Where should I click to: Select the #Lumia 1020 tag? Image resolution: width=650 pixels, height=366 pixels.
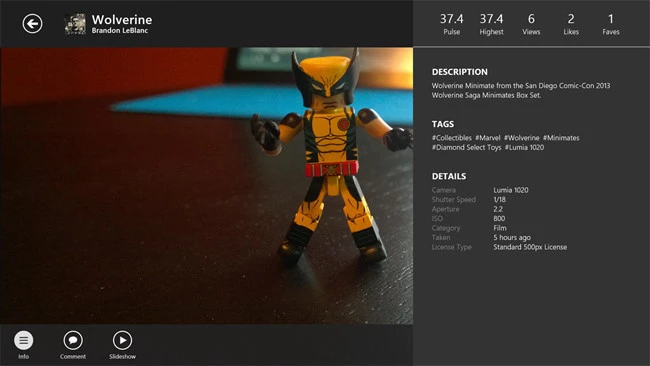[524, 147]
